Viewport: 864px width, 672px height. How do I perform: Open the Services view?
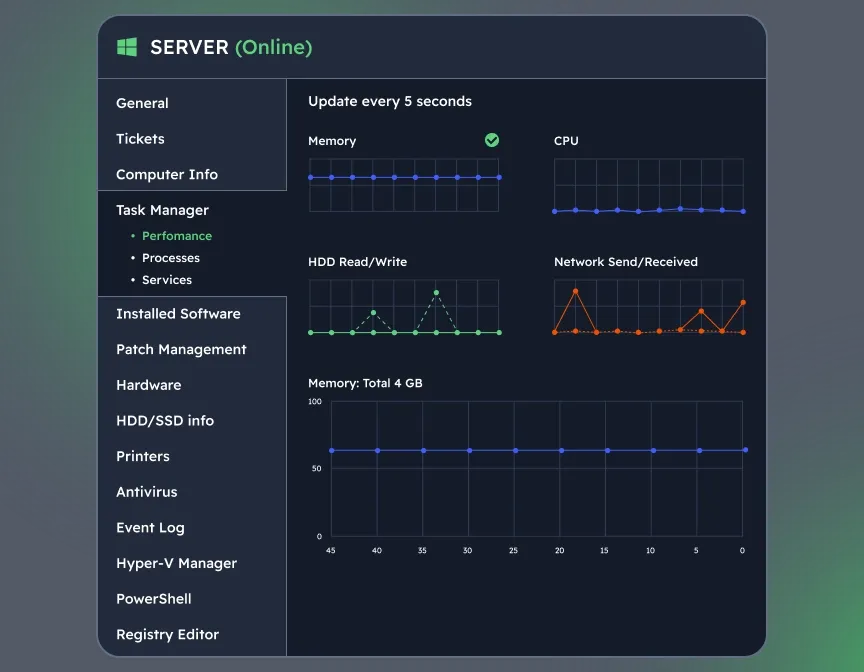[x=167, y=280]
